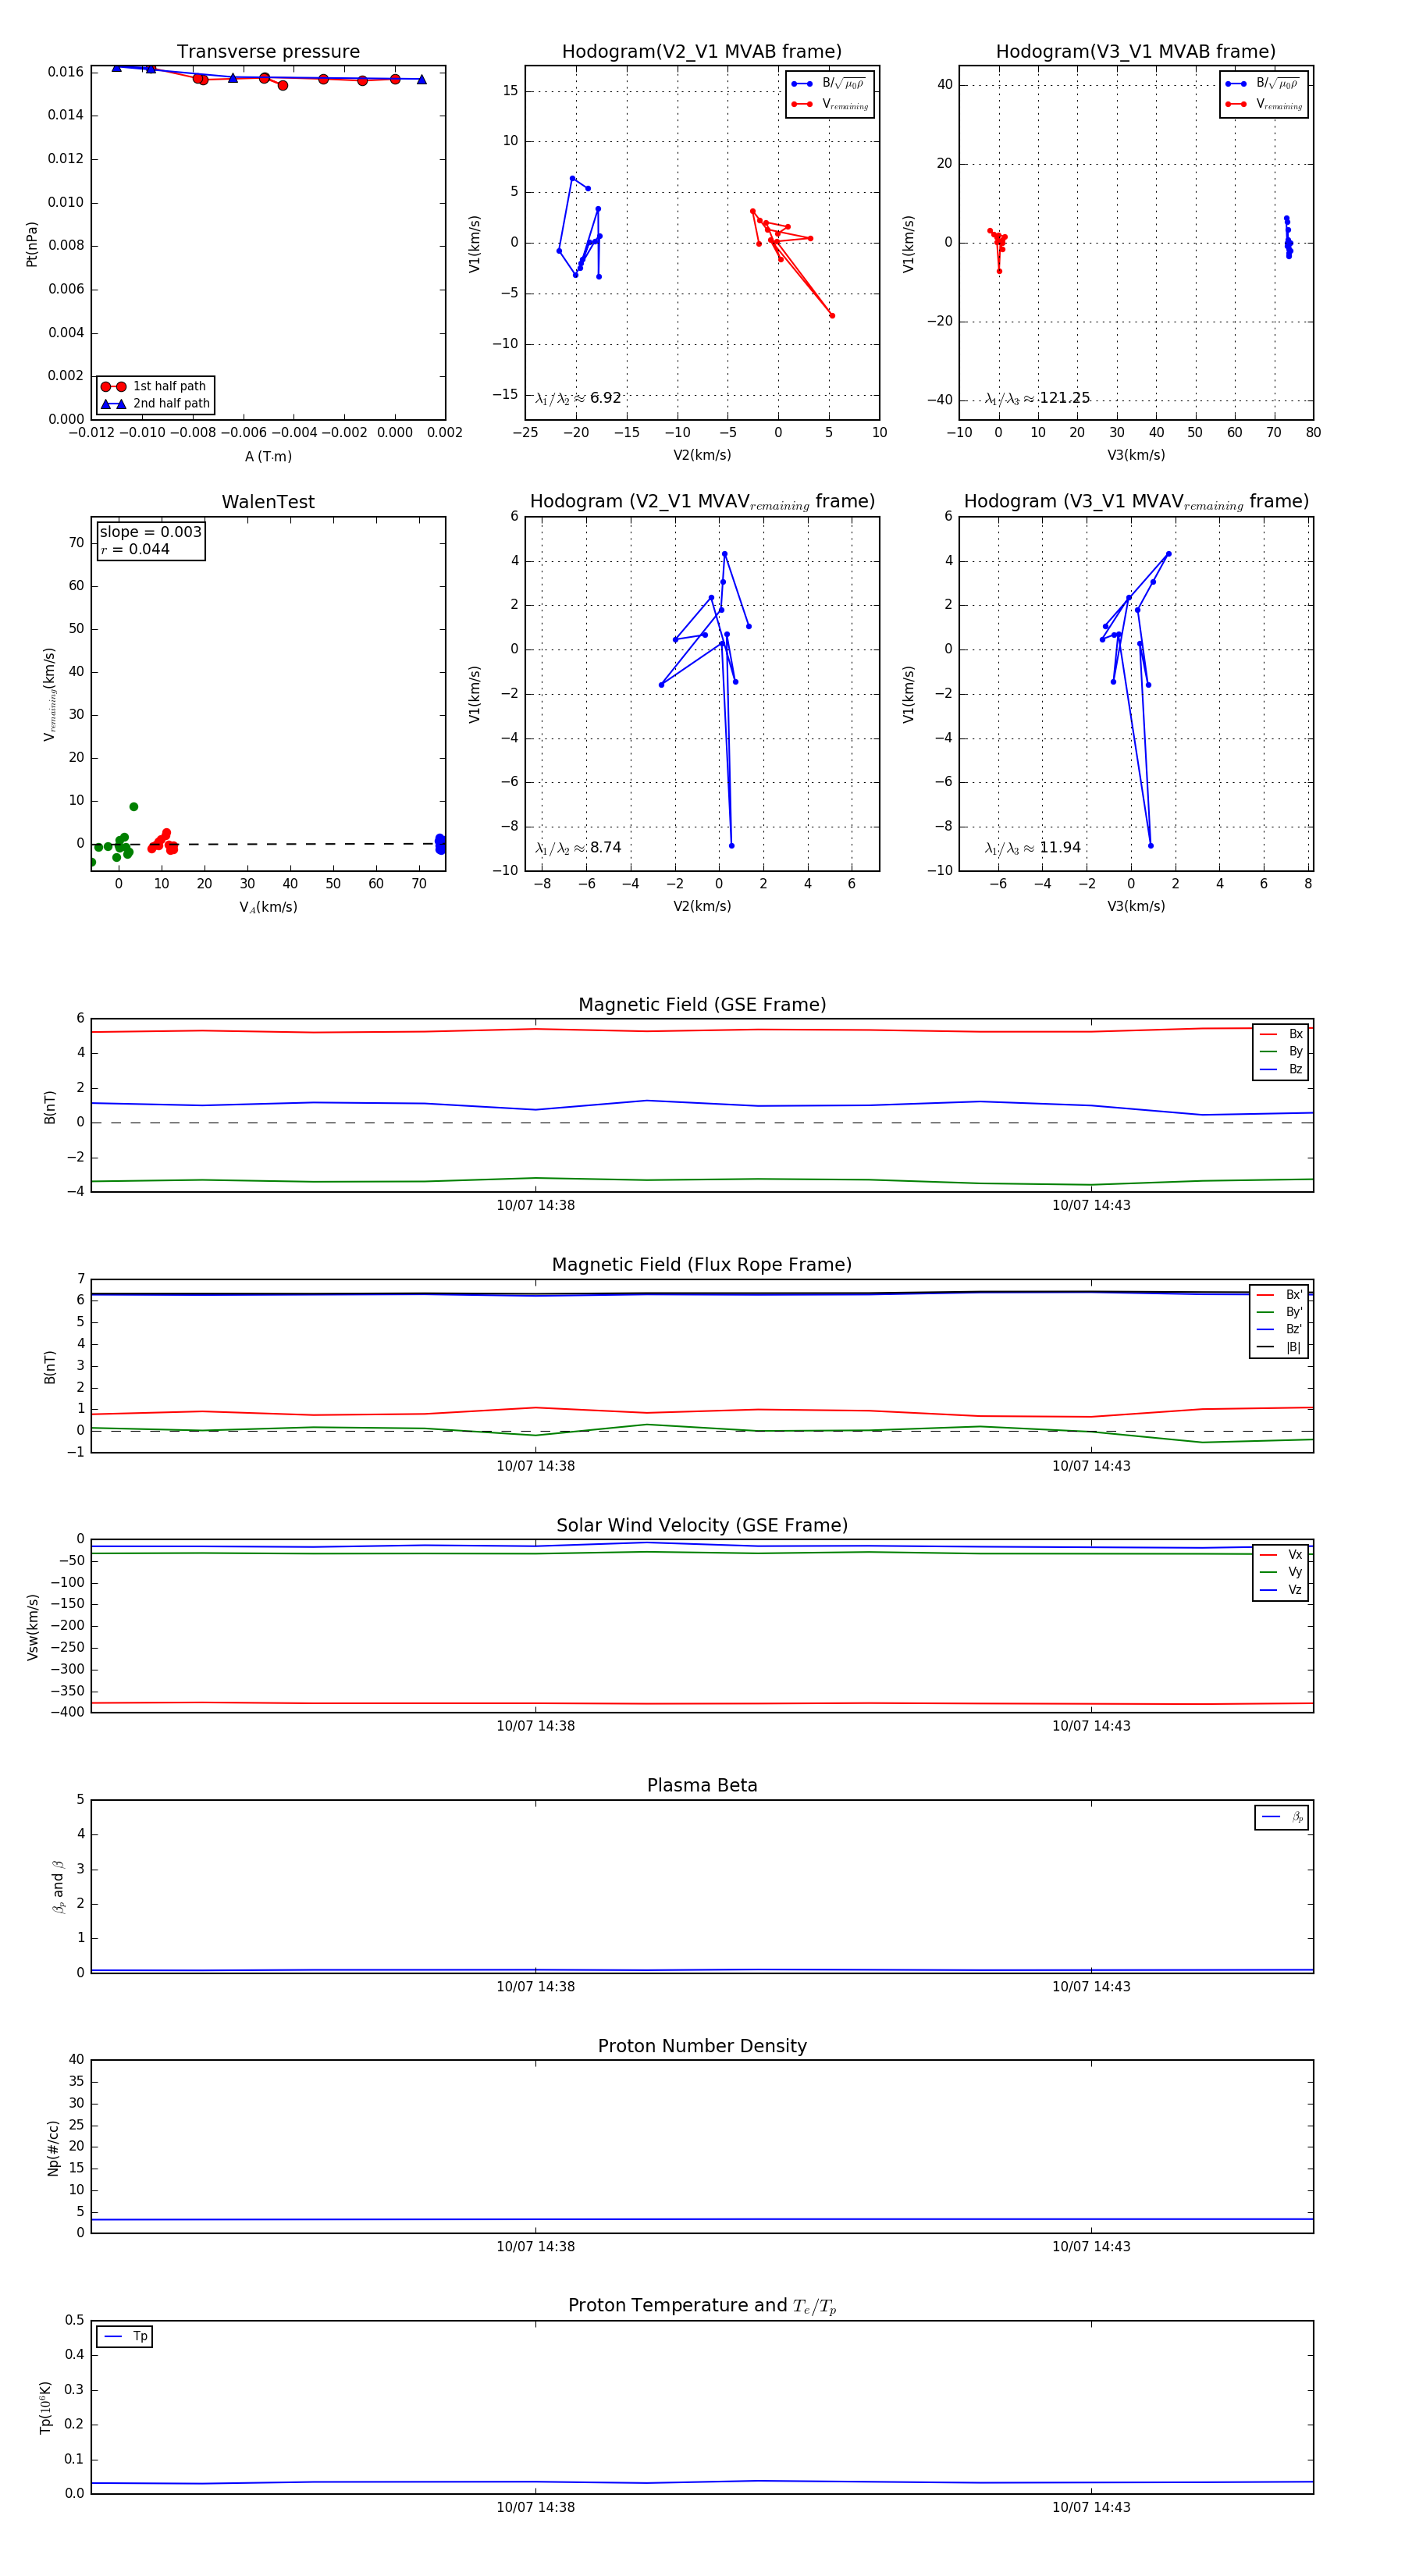1405x2576 pixels.
Task: Click the eigenvalue ratio label 6.92
Action: [578, 398]
